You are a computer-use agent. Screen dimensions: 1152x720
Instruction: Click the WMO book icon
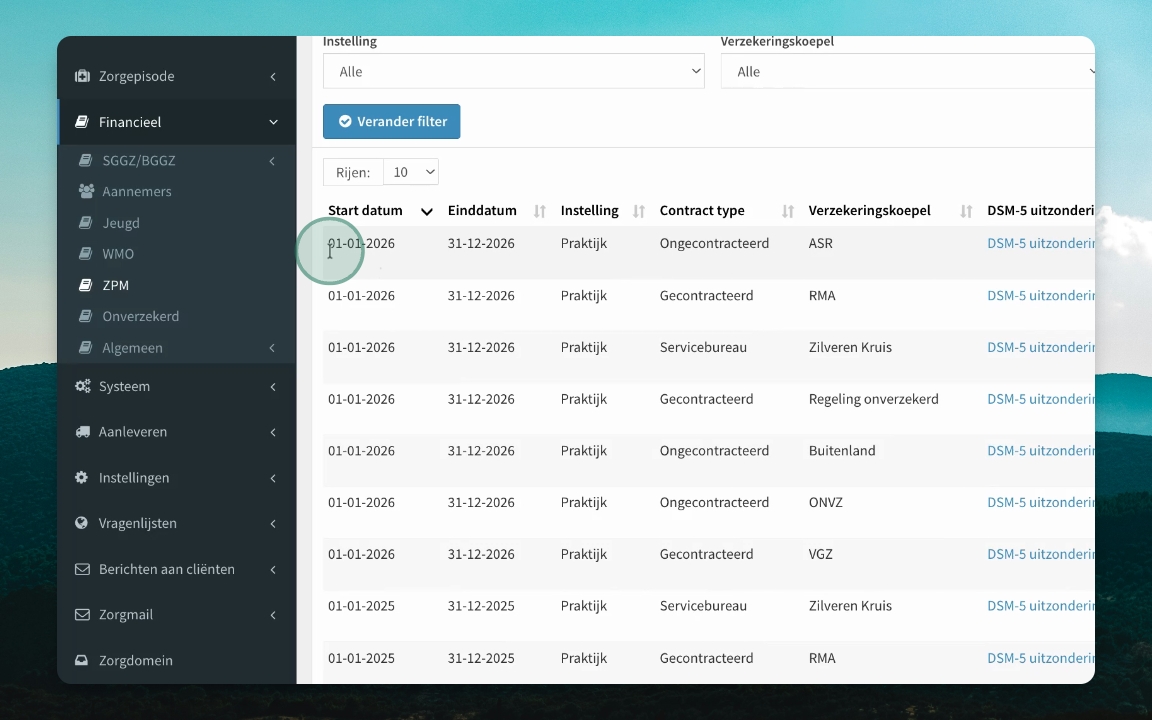point(85,253)
